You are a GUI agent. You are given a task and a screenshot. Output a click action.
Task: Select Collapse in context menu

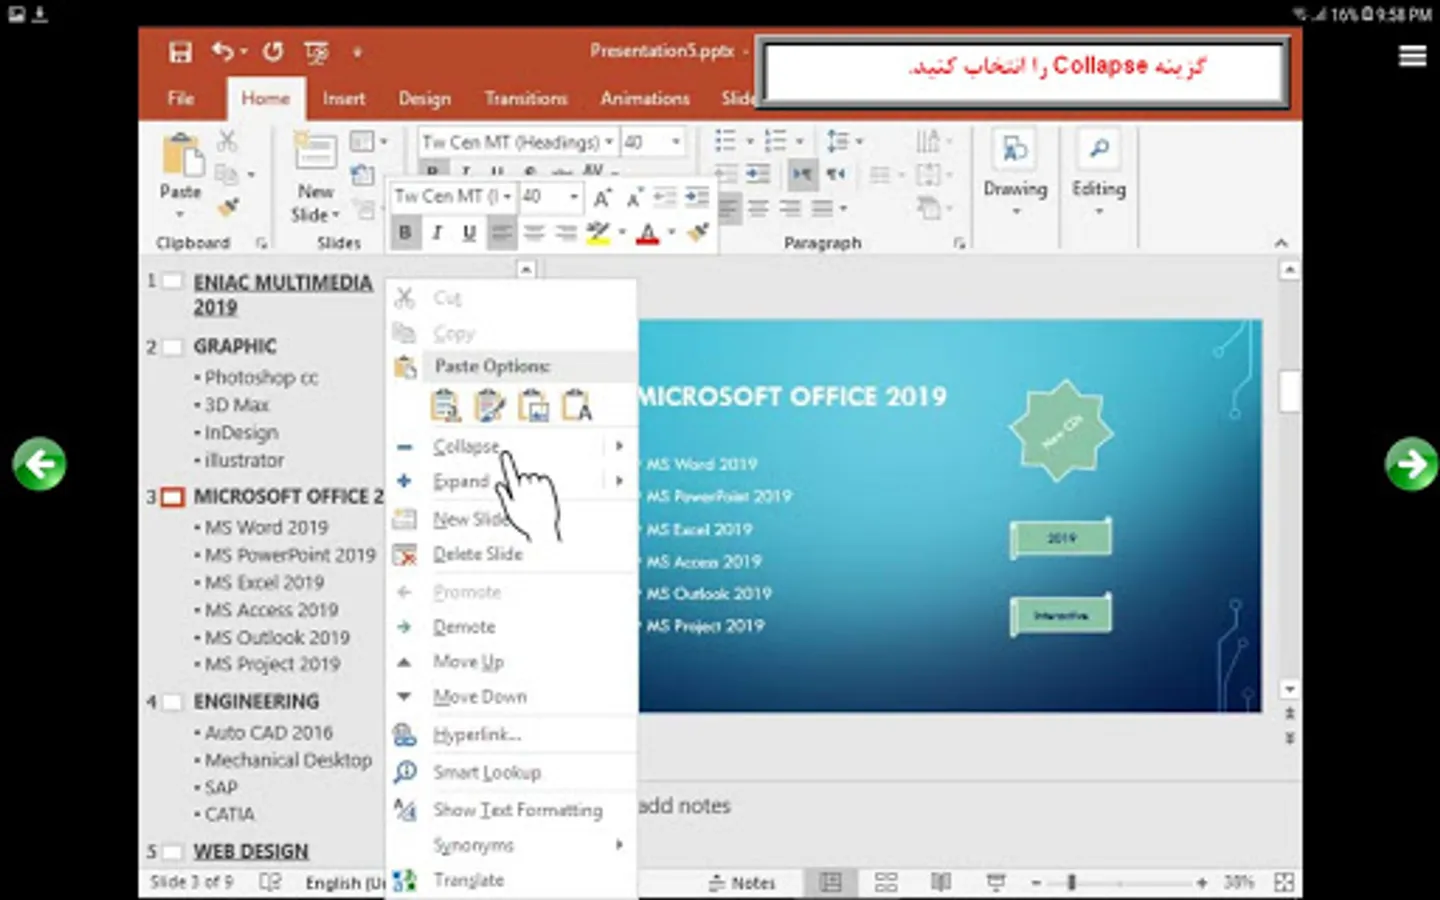[x=511, y=446]
